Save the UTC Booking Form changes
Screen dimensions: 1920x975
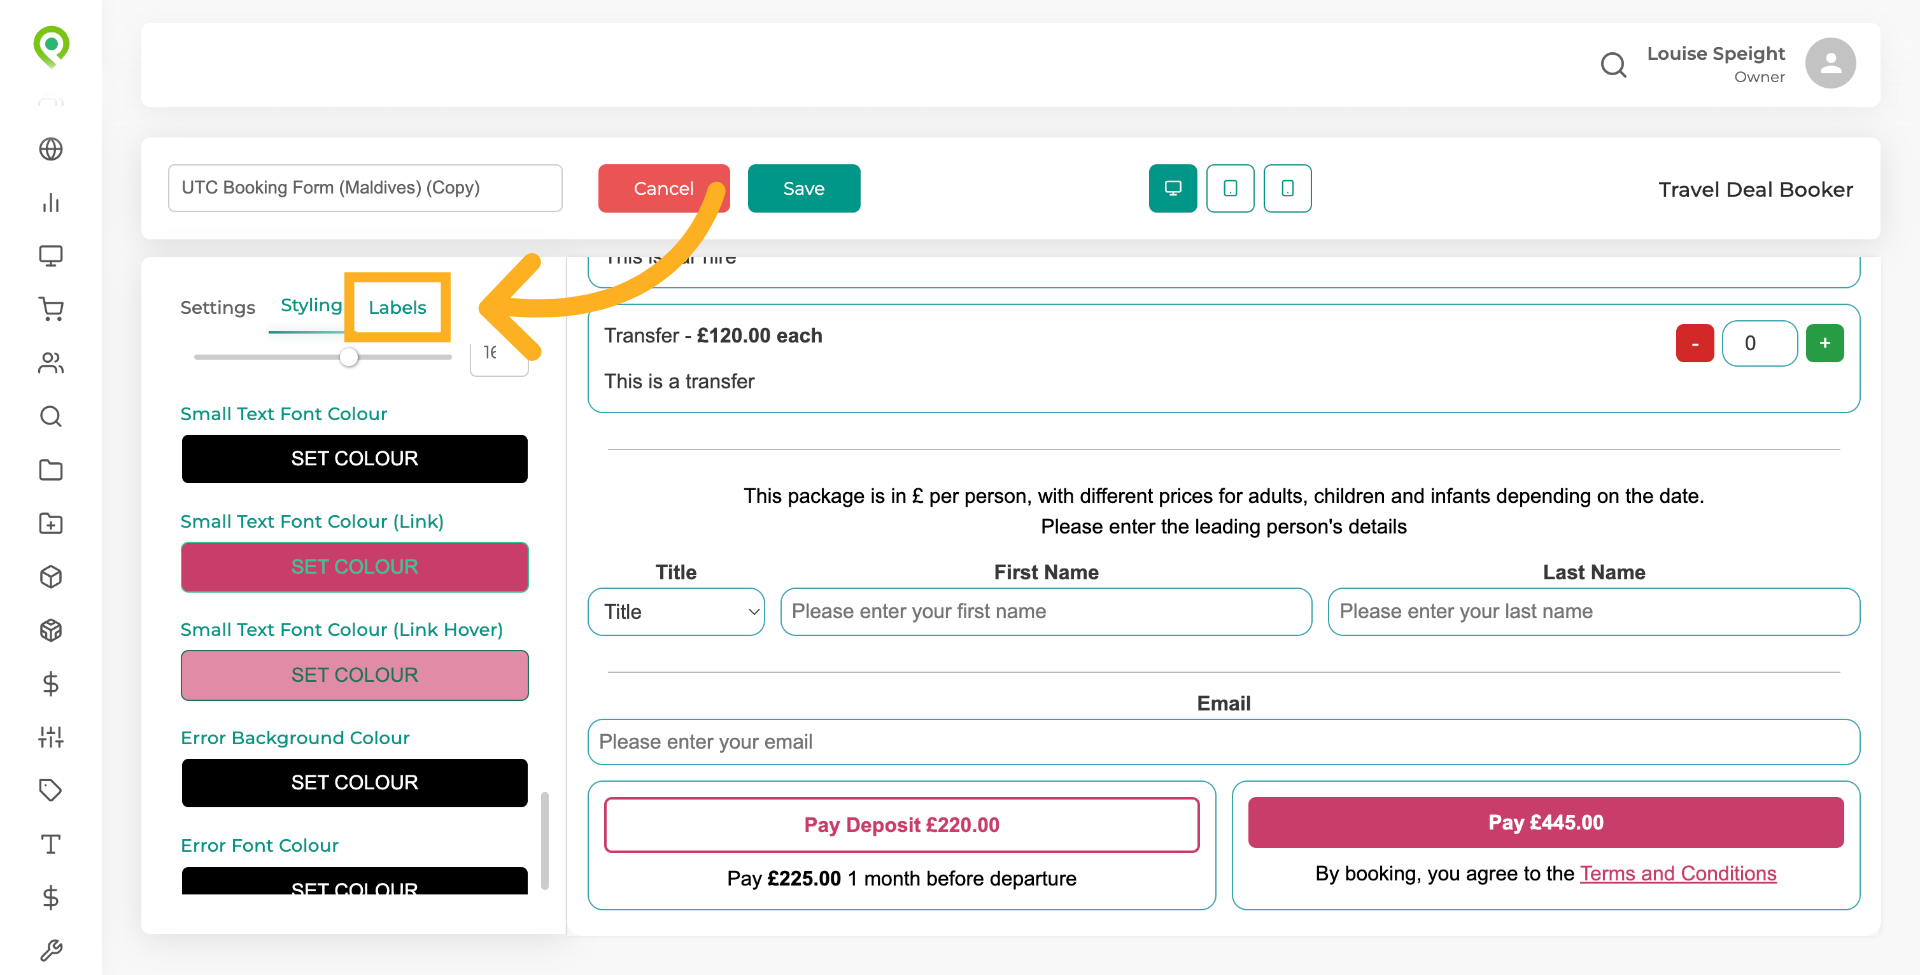click(803, 188)
